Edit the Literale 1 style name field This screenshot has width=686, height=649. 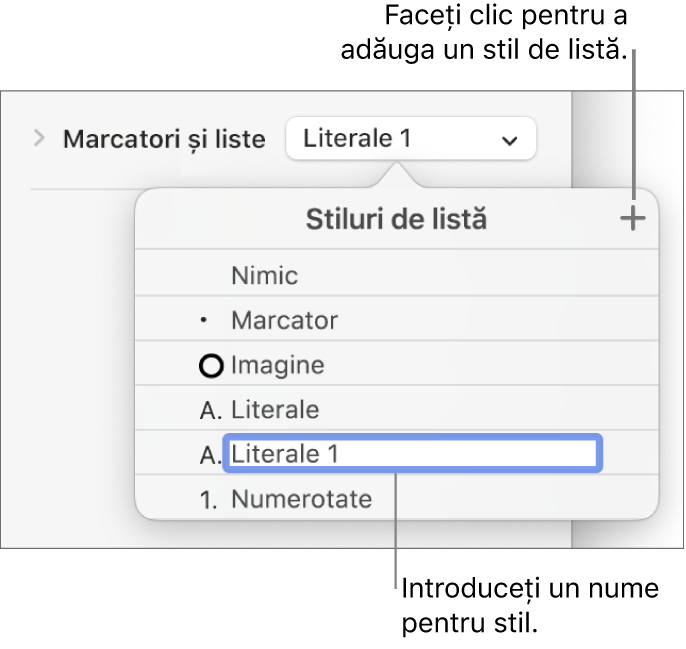click(x=413, y=453)
